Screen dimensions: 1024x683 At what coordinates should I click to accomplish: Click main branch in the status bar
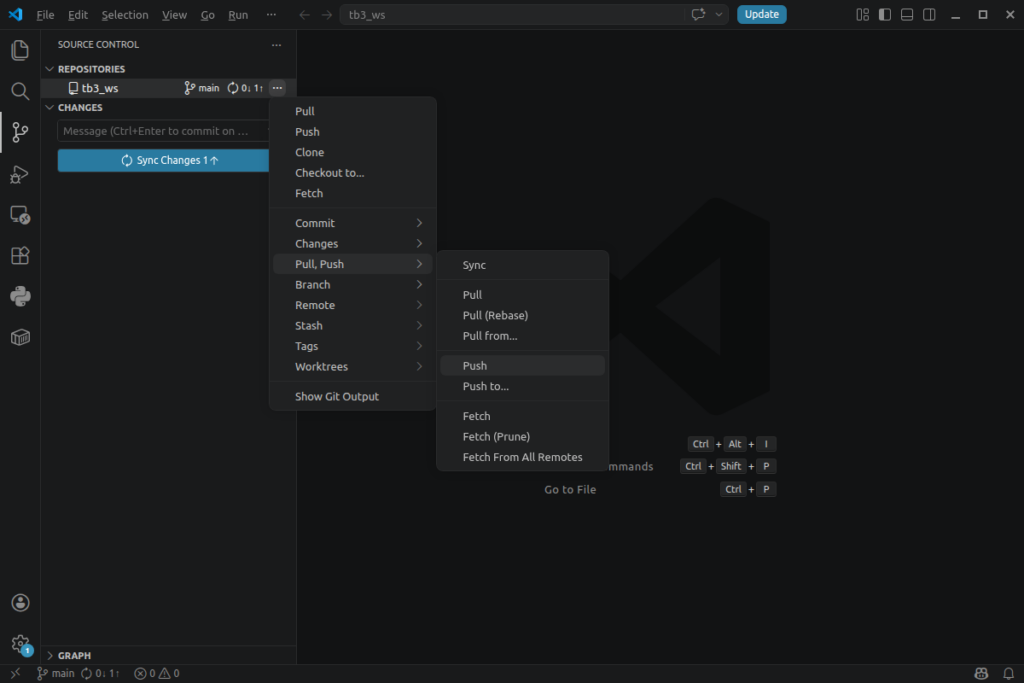click(56, 673)
